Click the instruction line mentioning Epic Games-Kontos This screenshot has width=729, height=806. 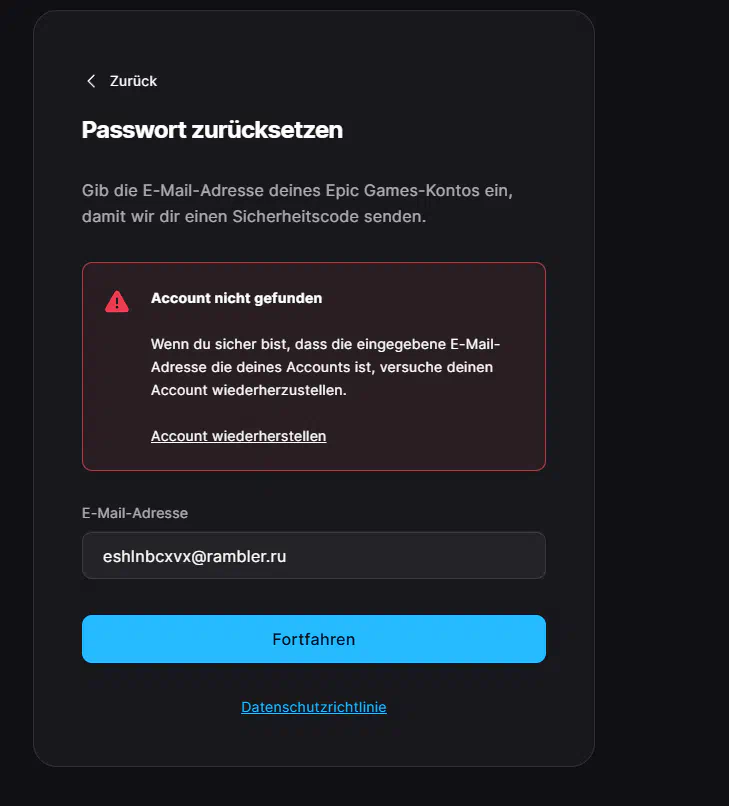(297, 191)
